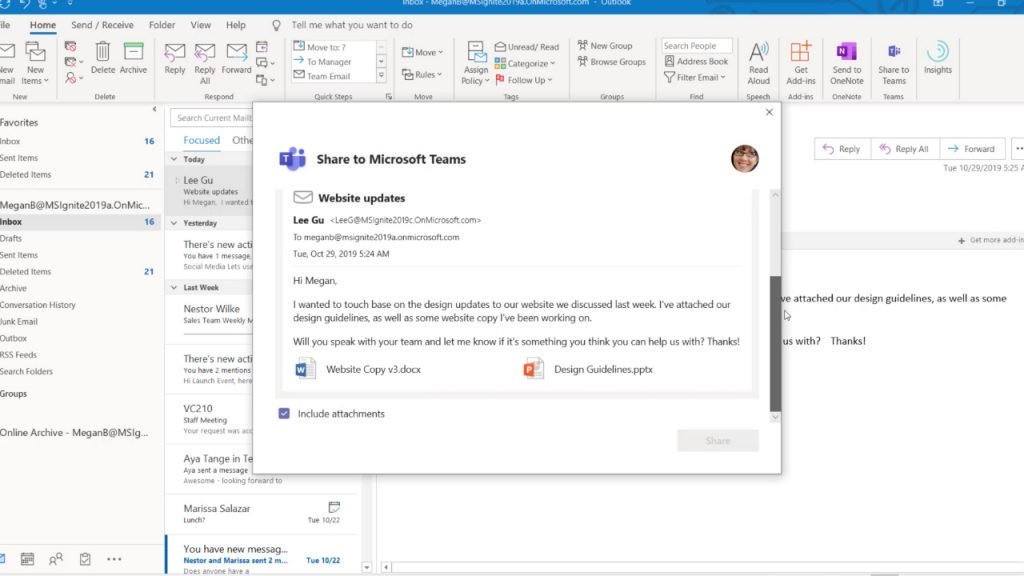Click the Share button in dialog
This screenshot has width=1024, height=576.
point(718,441)
